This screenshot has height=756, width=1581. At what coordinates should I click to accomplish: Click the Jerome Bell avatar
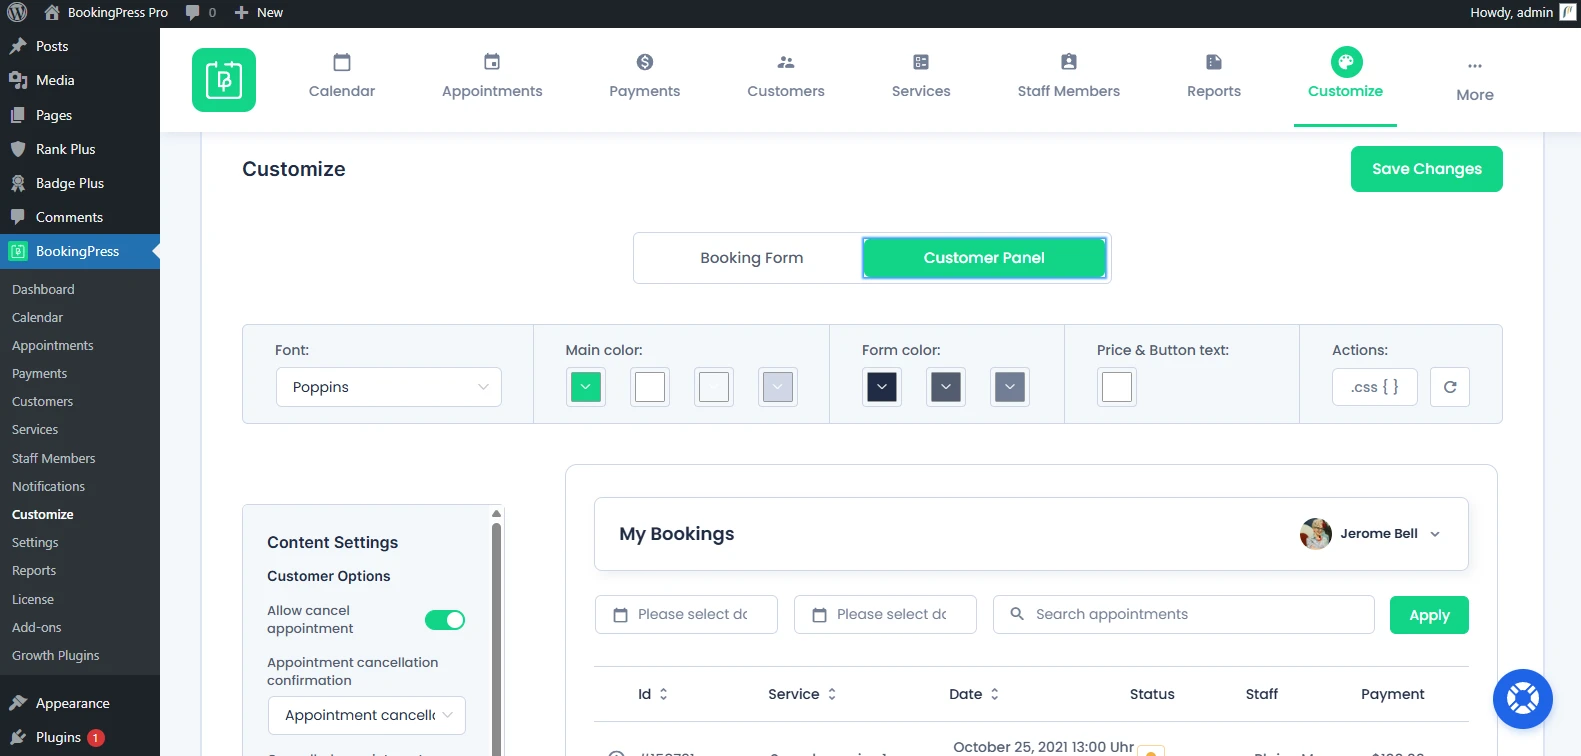(1315, 534)
